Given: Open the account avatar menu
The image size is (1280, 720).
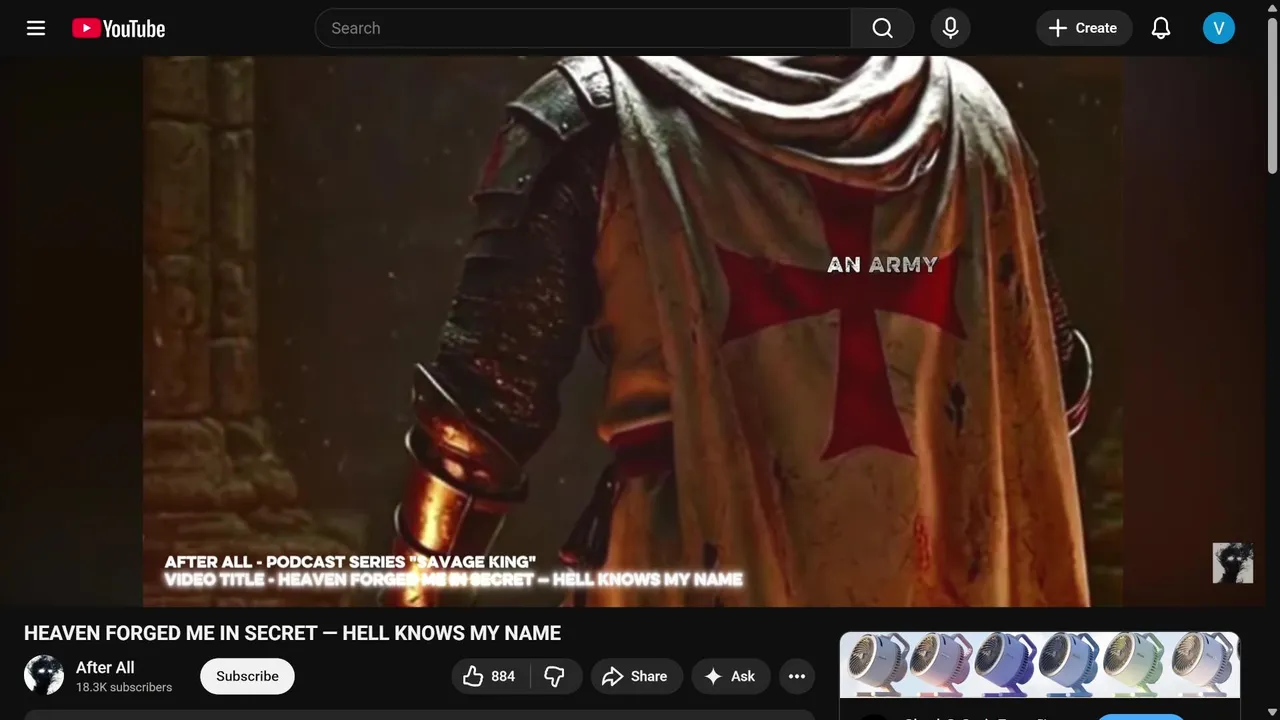Looking at the screenshot, I should pyautogui.click(x=1219, y=28).
